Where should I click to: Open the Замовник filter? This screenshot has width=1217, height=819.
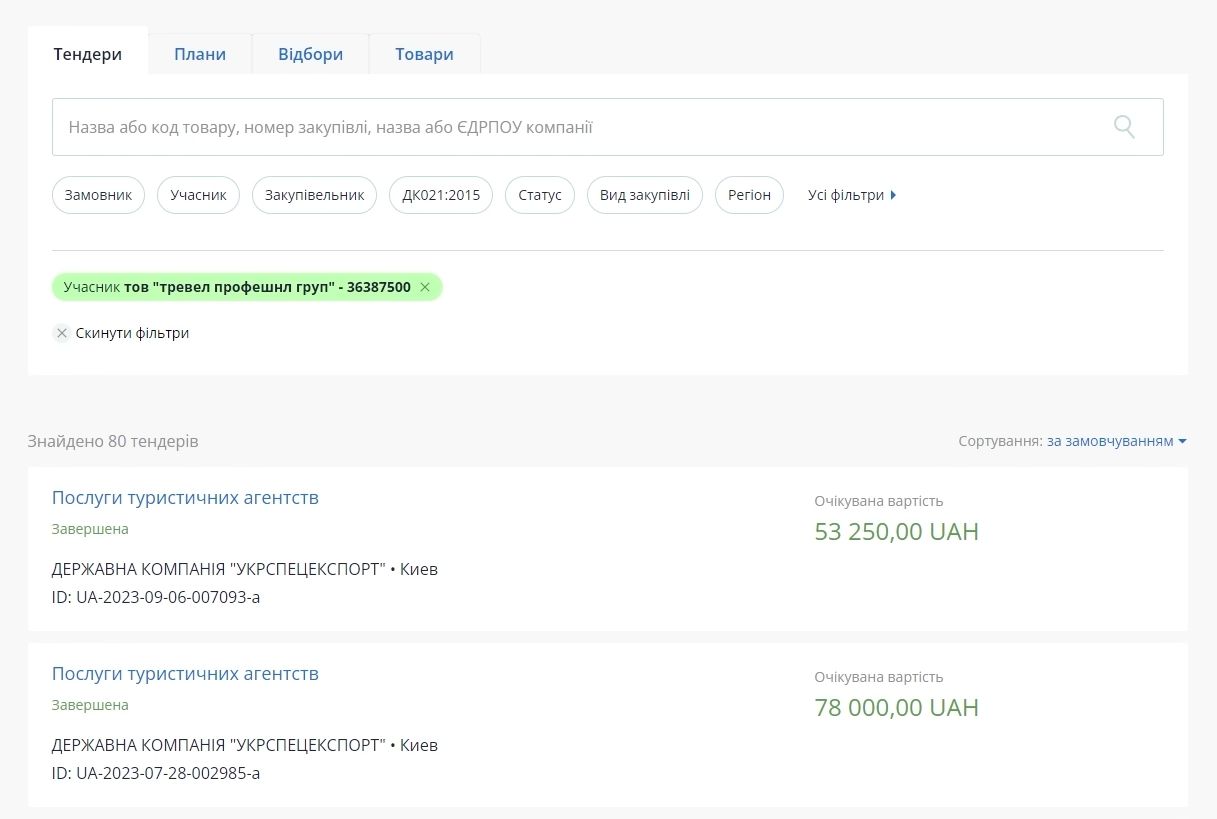tap(98, 195)
